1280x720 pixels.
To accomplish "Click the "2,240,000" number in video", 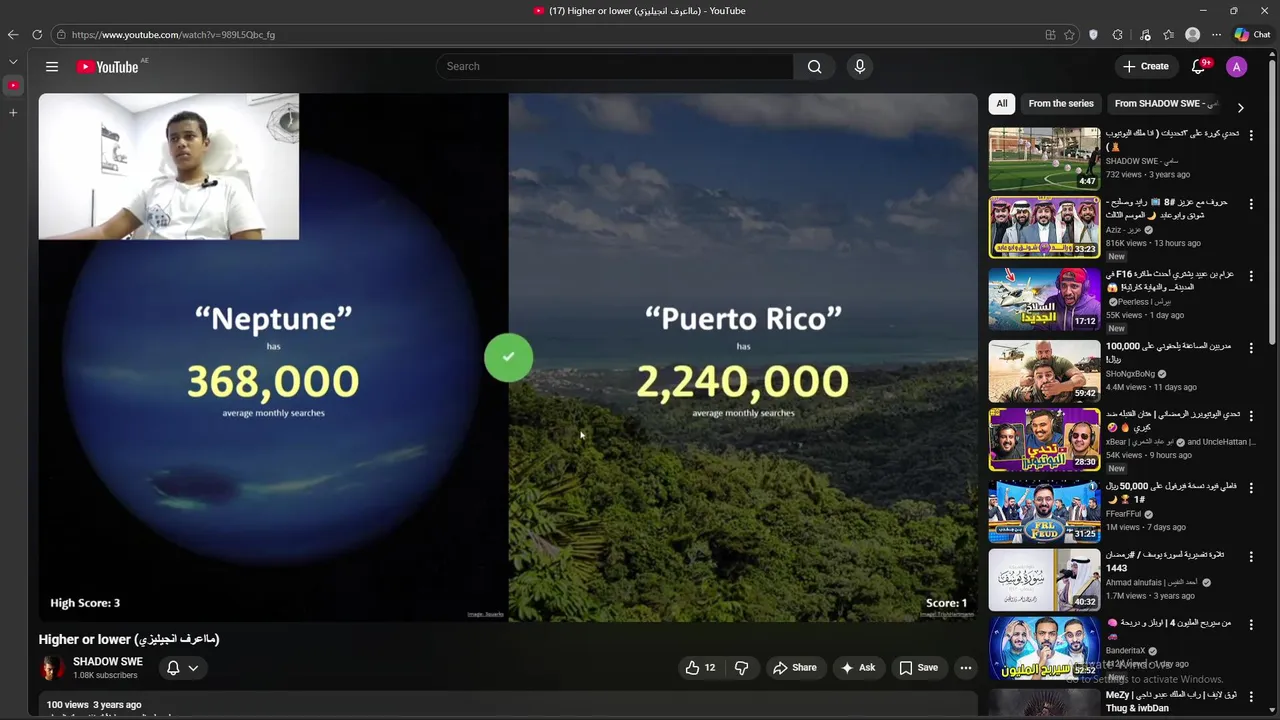I will (743, 381).
